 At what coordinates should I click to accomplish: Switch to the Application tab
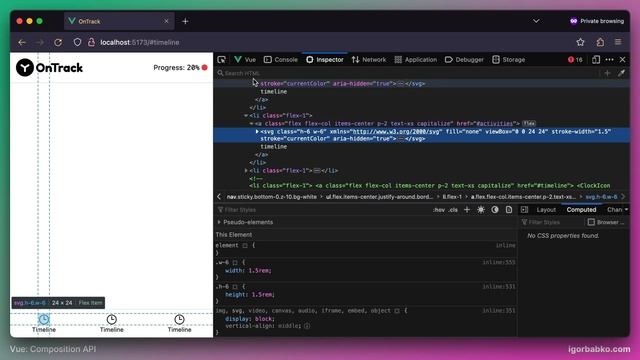(416, 60)
